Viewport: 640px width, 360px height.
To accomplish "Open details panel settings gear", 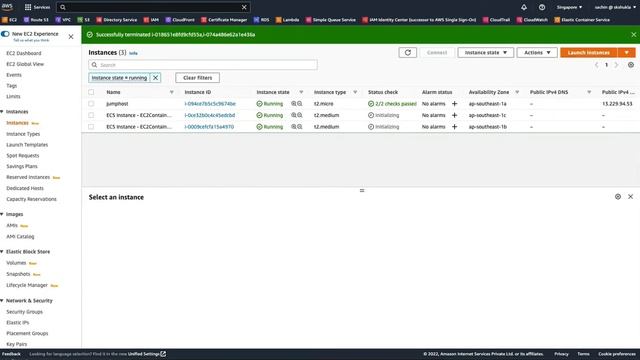I will pyautogui.click(x=618, y=197).
